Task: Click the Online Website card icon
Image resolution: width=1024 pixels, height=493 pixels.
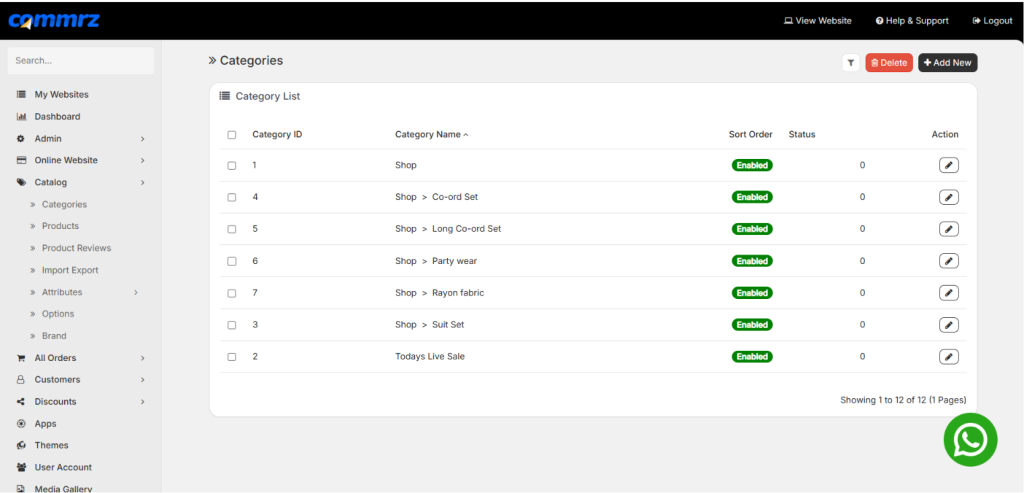Action: coord(21,160)
